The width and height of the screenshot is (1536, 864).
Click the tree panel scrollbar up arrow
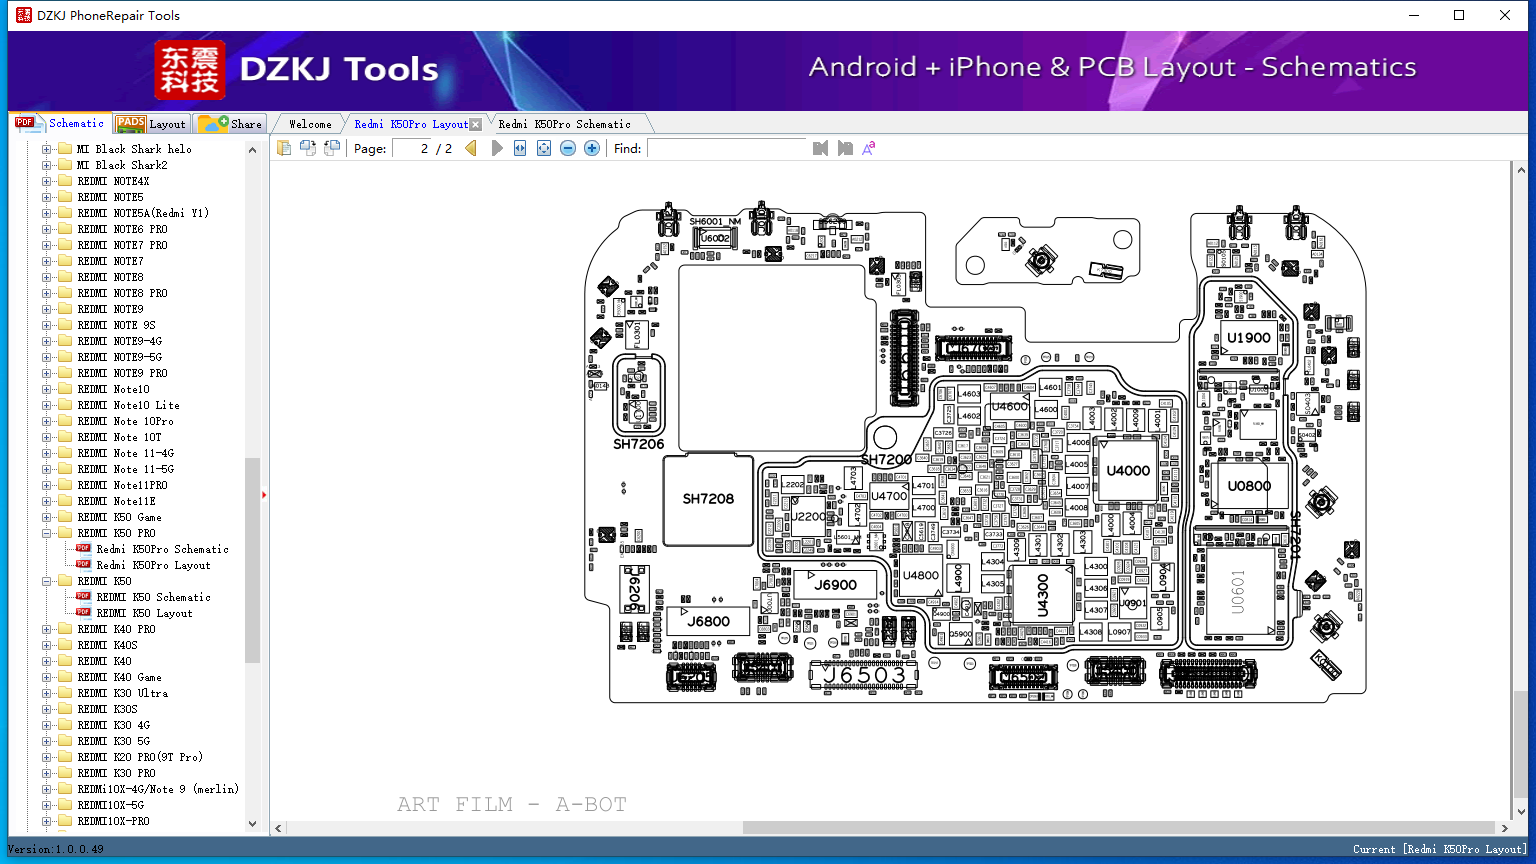pos(252,150)
